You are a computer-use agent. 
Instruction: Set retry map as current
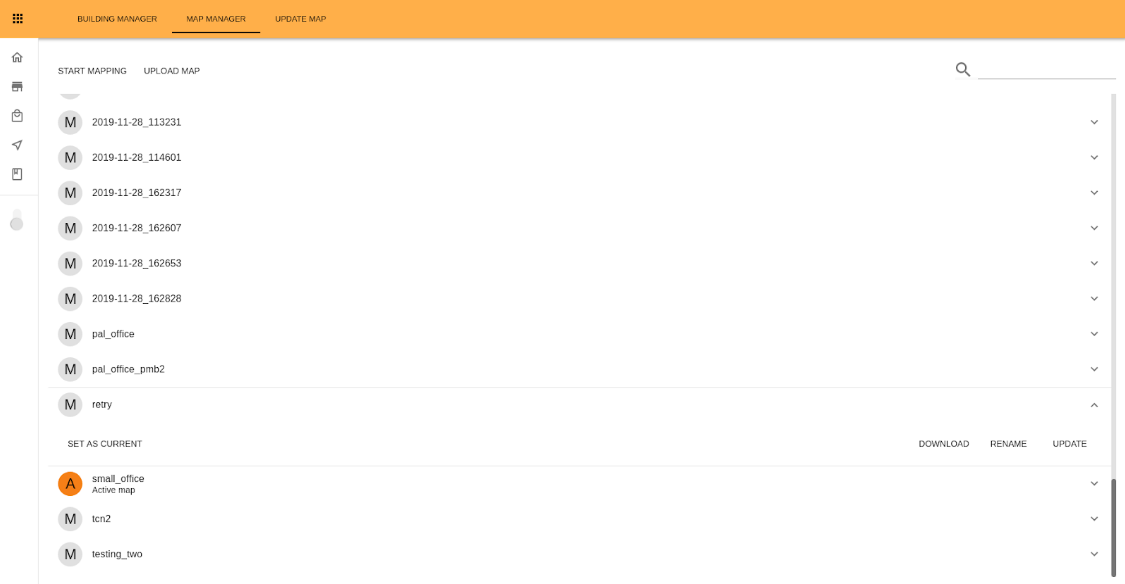(x=105, y=444)
